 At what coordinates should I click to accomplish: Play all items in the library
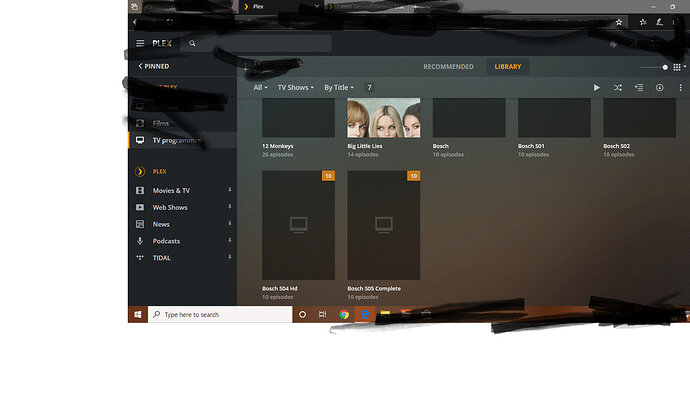pyautogui.click(x=596, y=88)
